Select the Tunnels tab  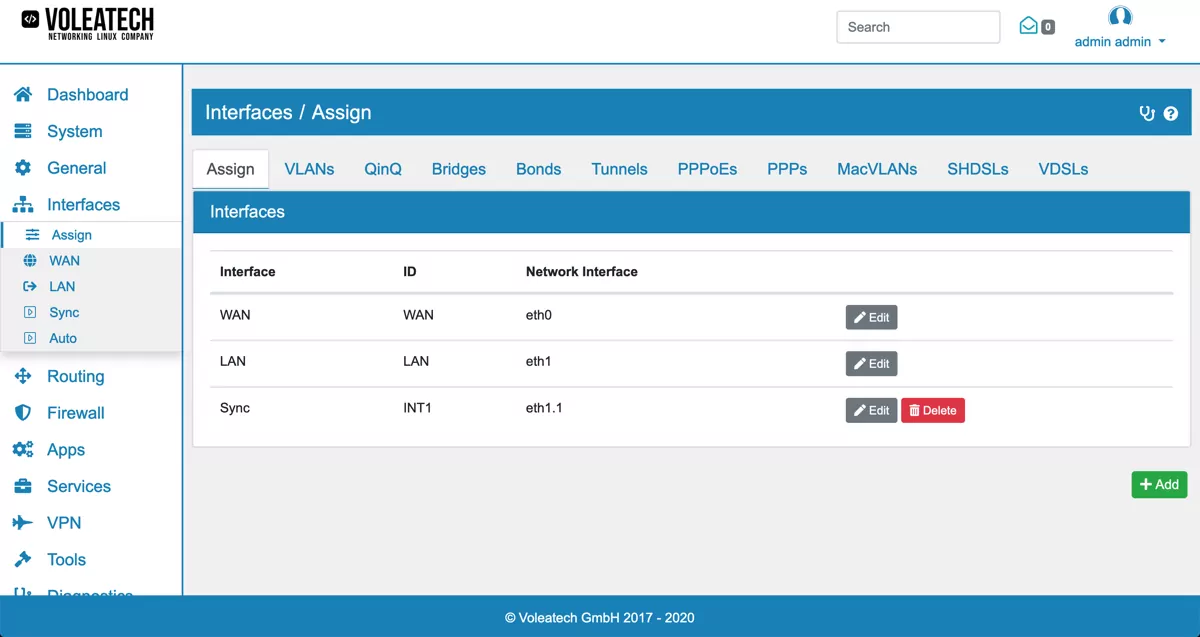[x=619, y=169]
